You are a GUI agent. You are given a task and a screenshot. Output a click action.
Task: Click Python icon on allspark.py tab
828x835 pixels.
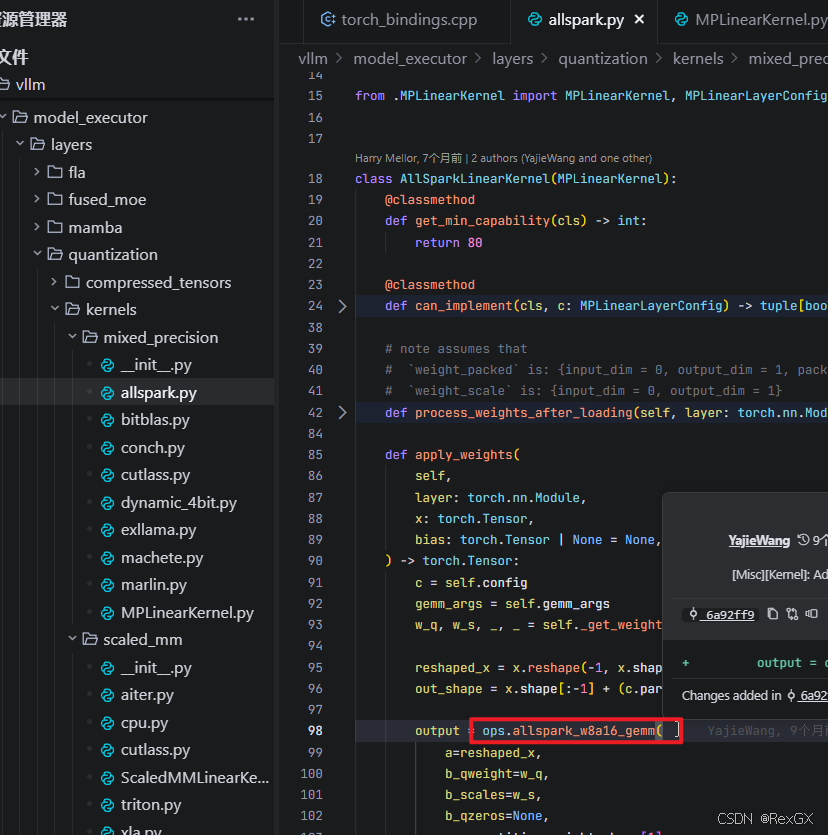pyautogui.click(x=535, y=20)
